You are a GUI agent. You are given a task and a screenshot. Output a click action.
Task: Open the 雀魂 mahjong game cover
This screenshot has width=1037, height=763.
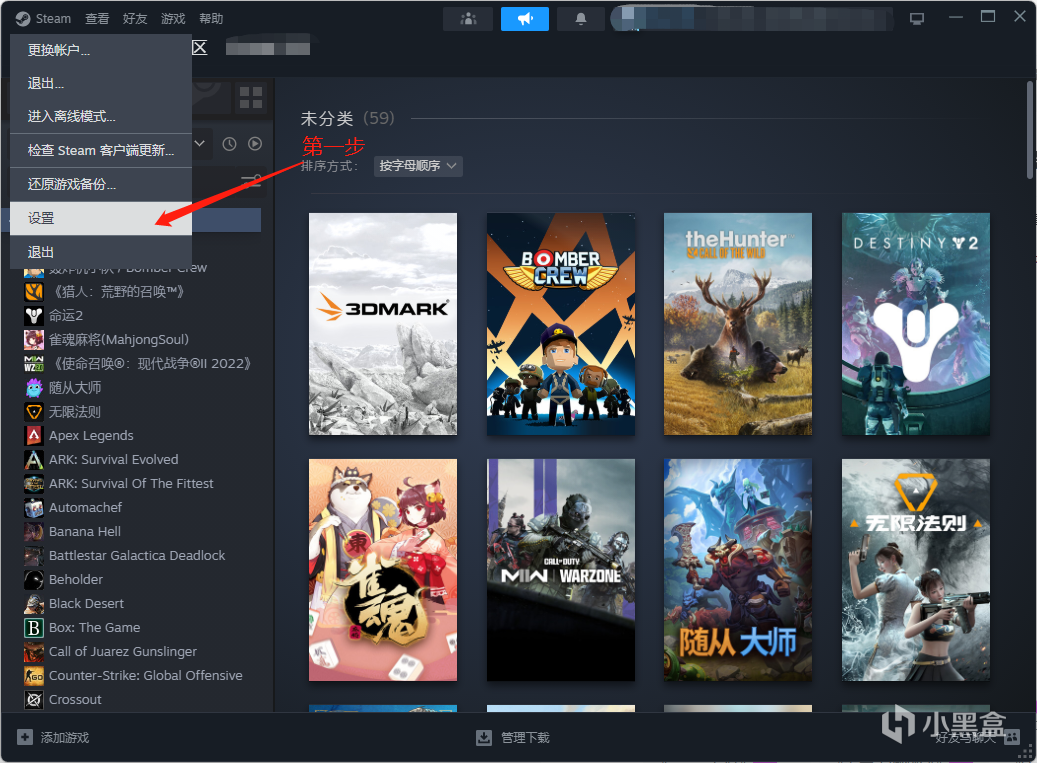382,569
